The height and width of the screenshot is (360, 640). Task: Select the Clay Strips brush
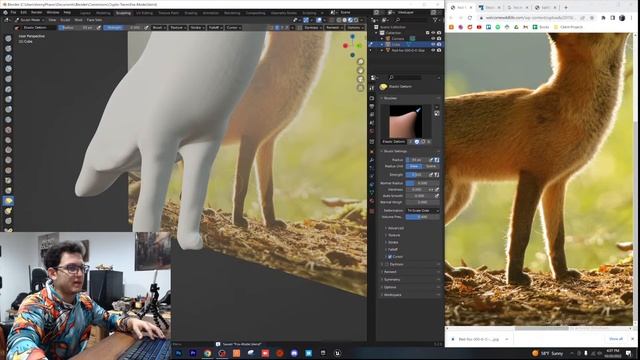coord(8,69)
